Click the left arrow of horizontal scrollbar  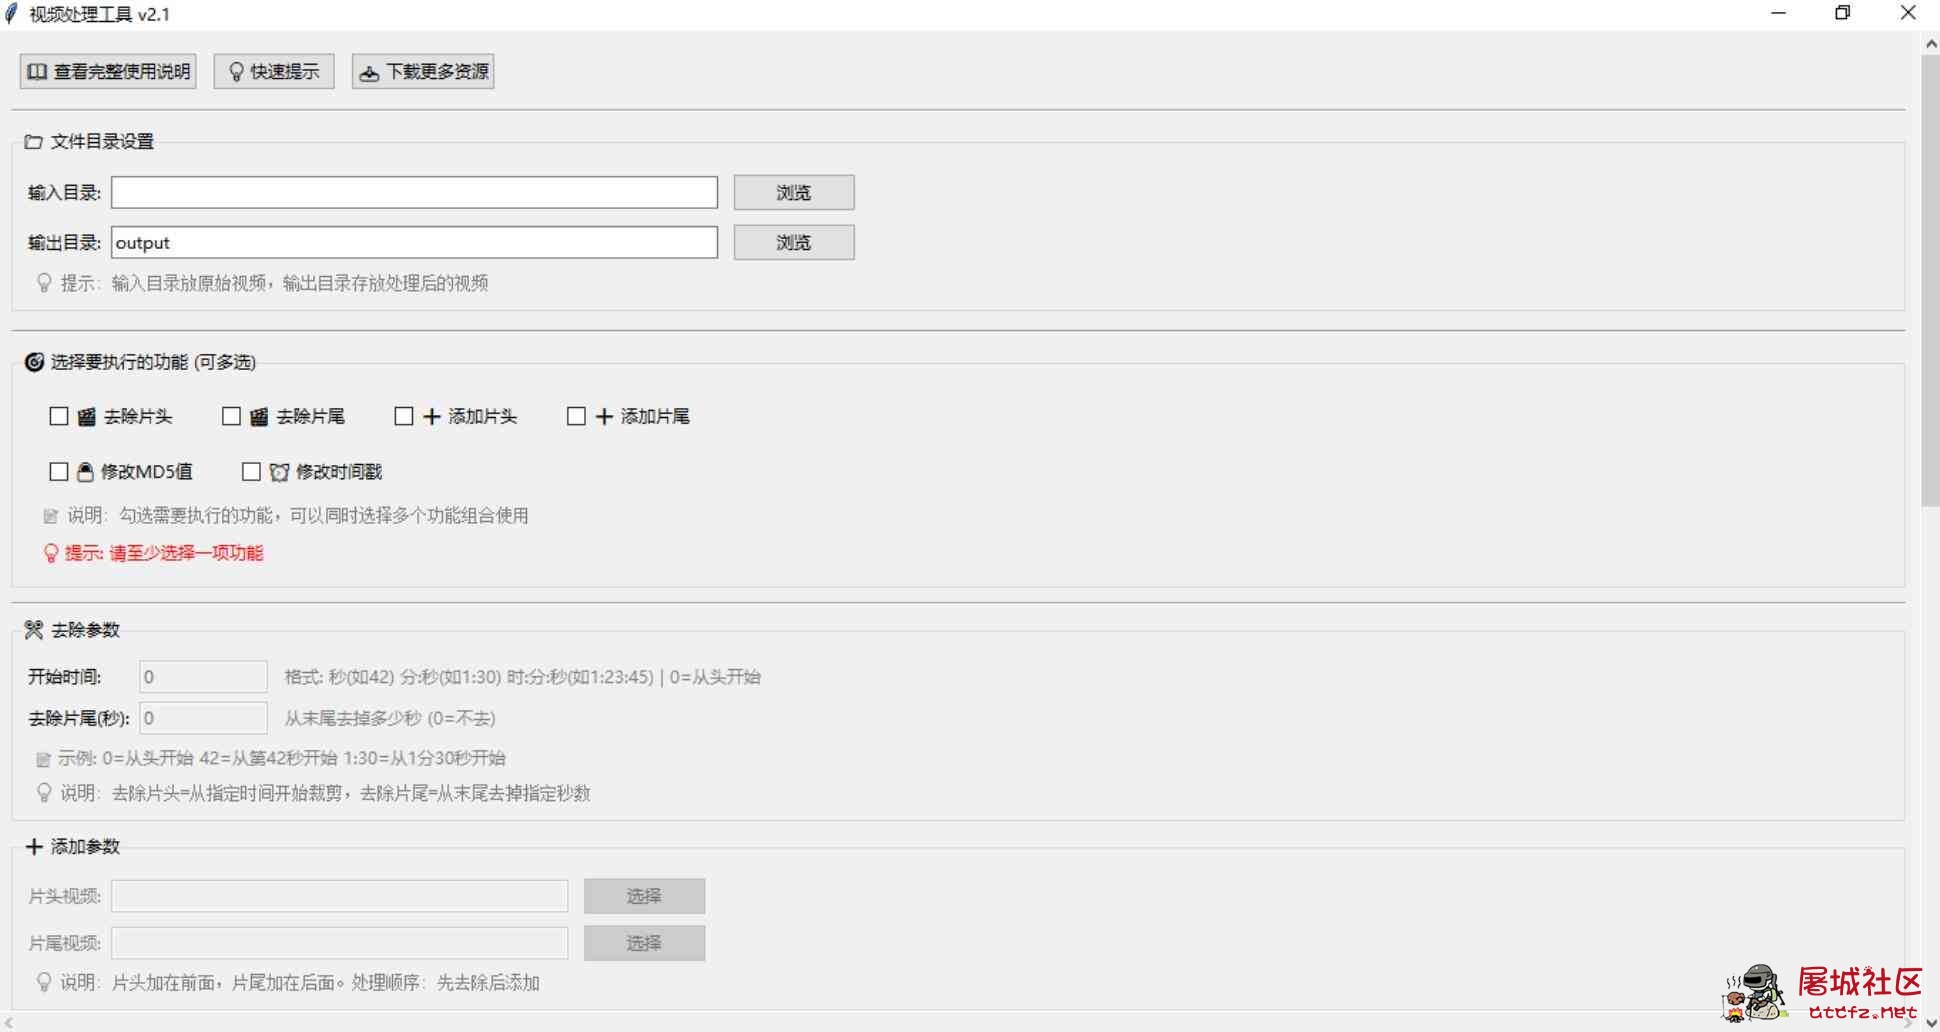click(9, 1022)
